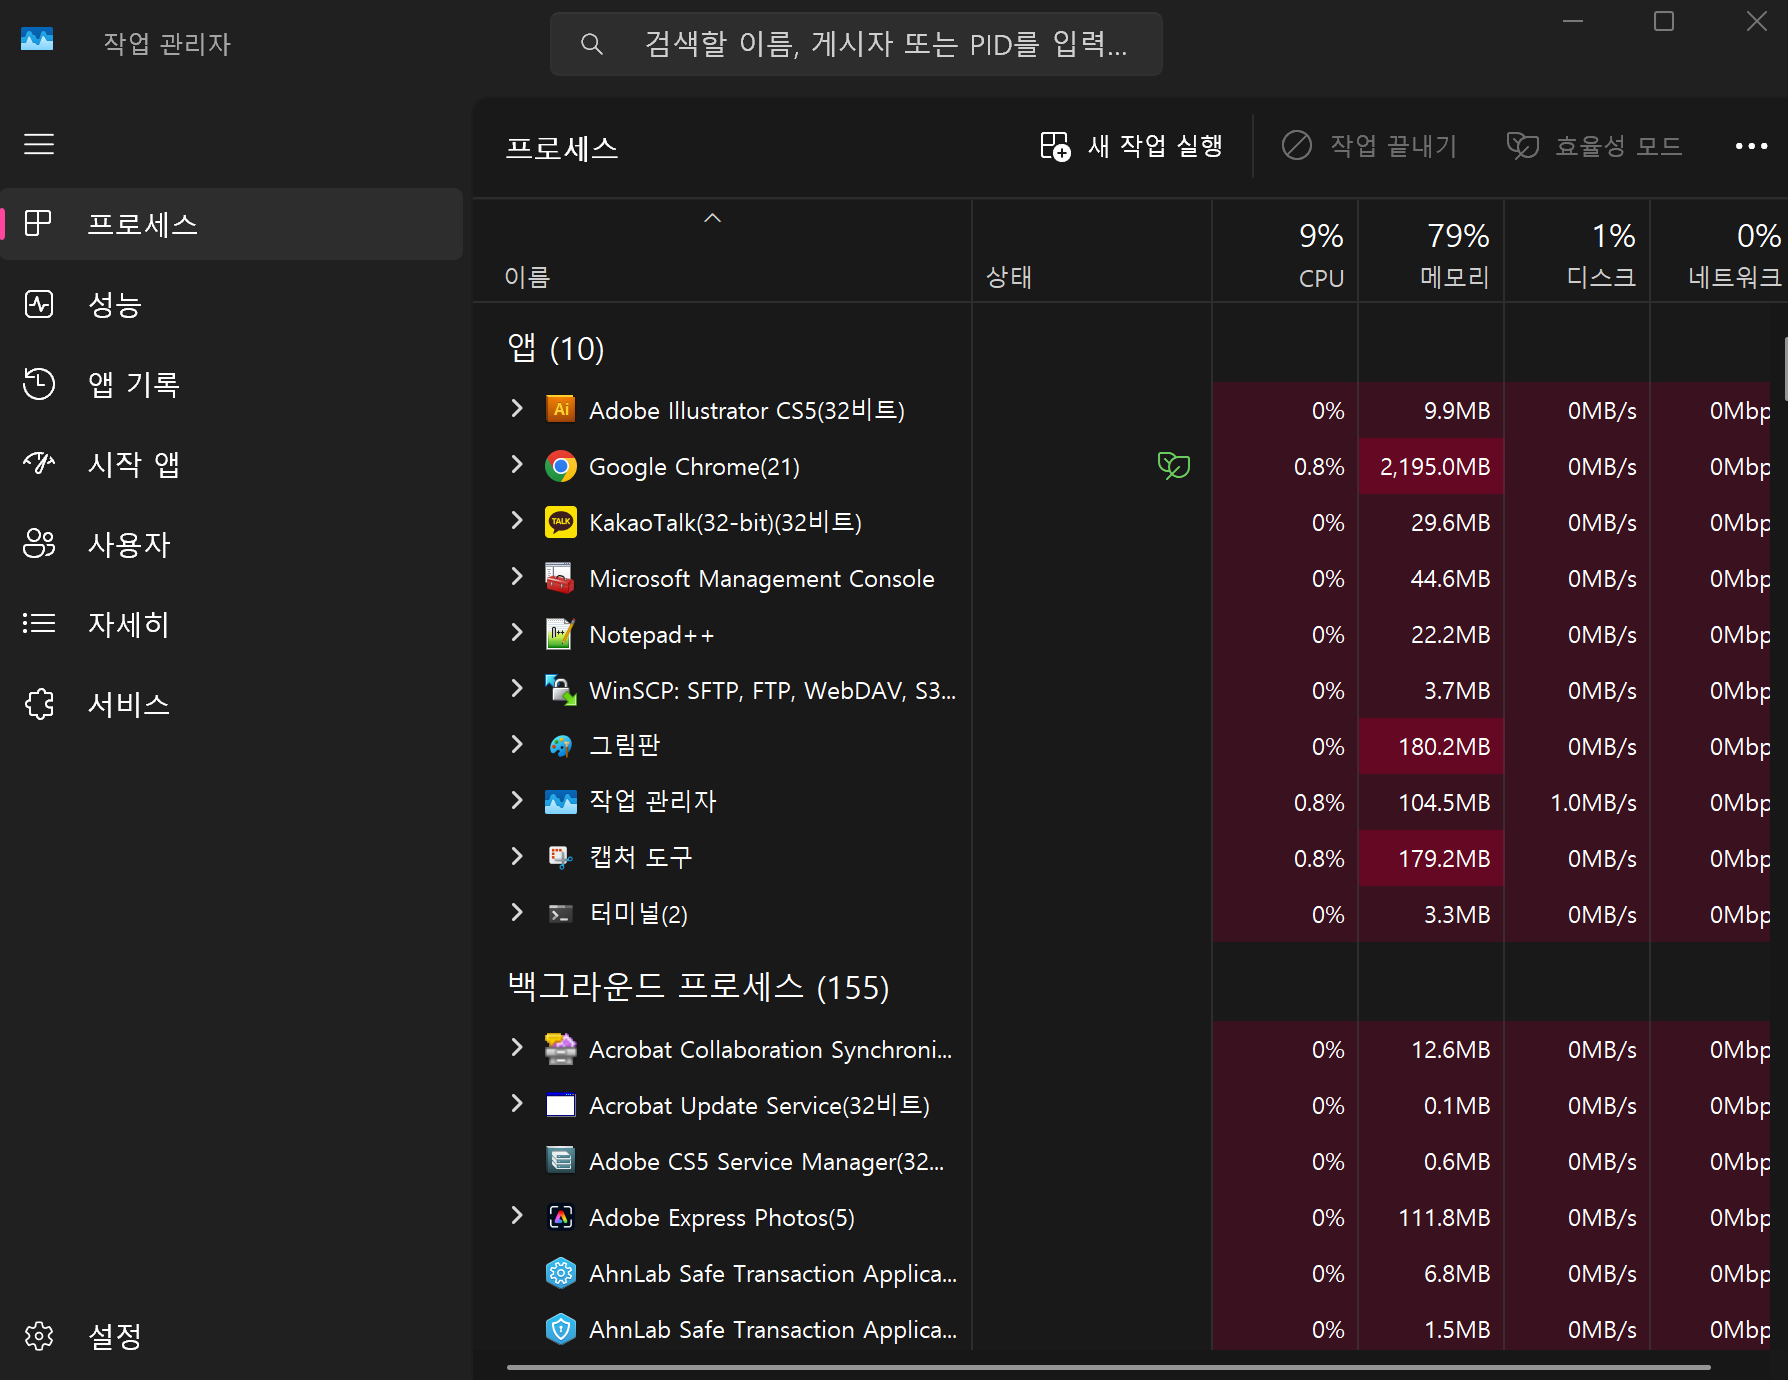Image resolution: width=1788 pixels, height=1380 pixels.
Task: Click the 서비스 services puzzle icon
Action: point(39,704)
